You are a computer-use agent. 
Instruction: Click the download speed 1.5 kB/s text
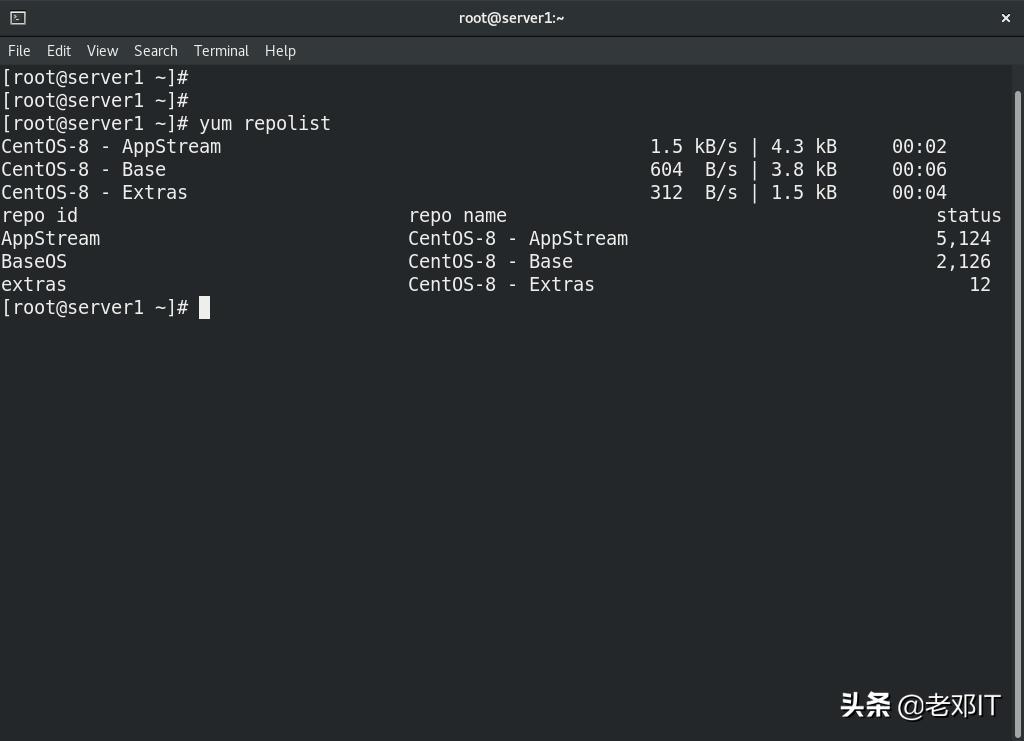coord(693,146)
